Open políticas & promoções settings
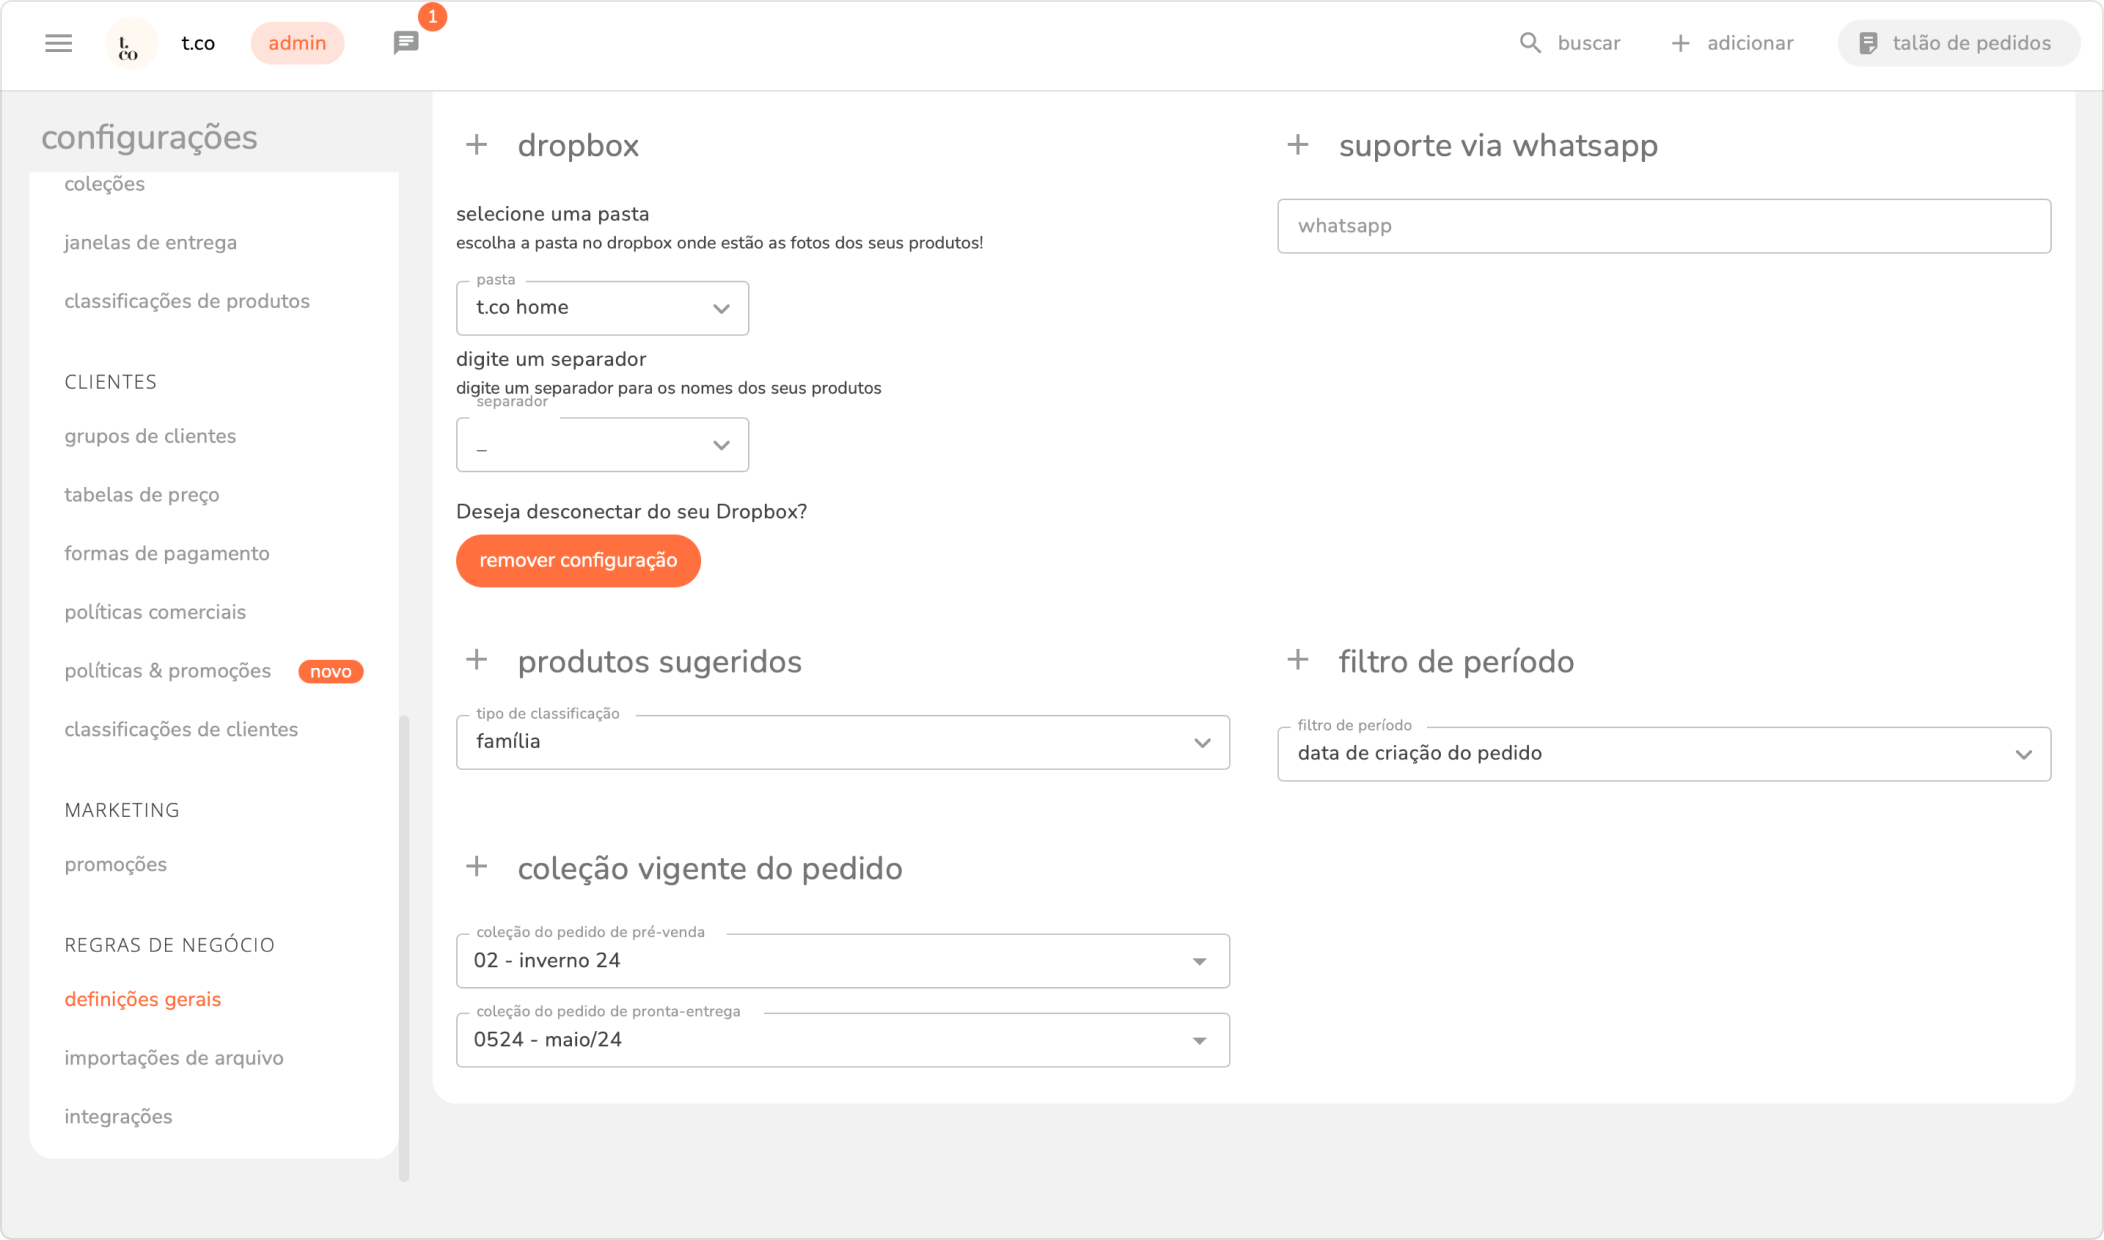Image resolution: width=2104 pixels, height=1240 pixels. point(168,671)
